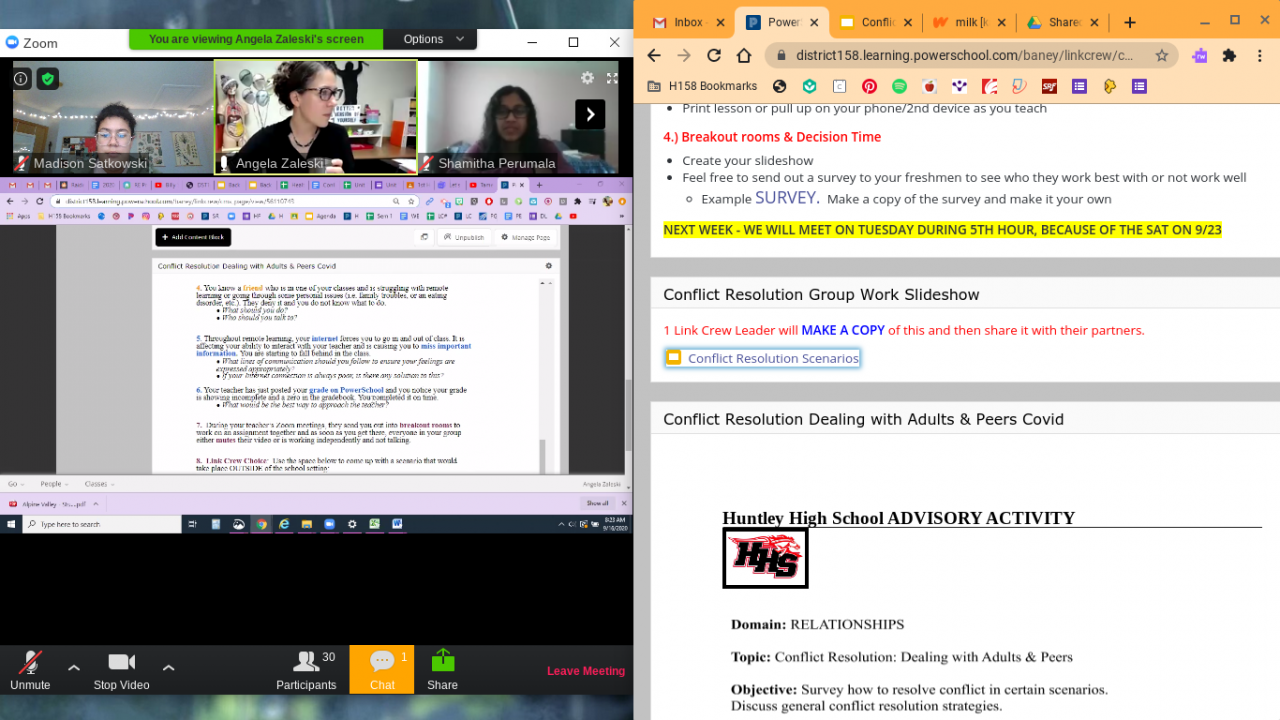Unmute the microphone in Zoom
This screenshot has width=1280, height=720.
tap(30, 670)
